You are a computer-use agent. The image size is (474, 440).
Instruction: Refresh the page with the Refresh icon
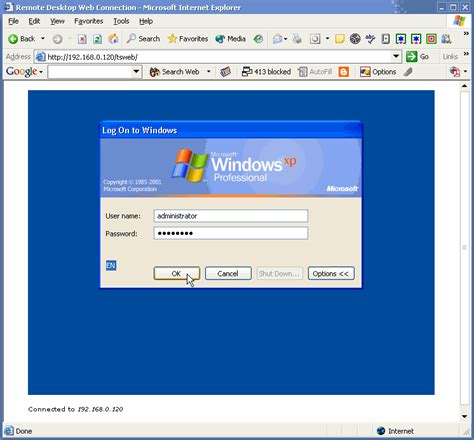tap(97, 39)
